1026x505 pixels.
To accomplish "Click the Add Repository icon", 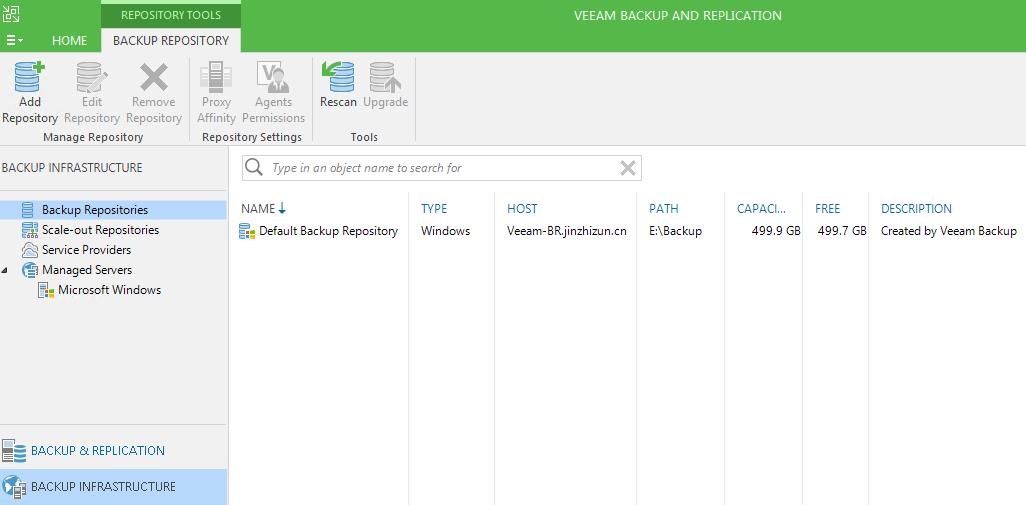I will [x=29, y=77].
